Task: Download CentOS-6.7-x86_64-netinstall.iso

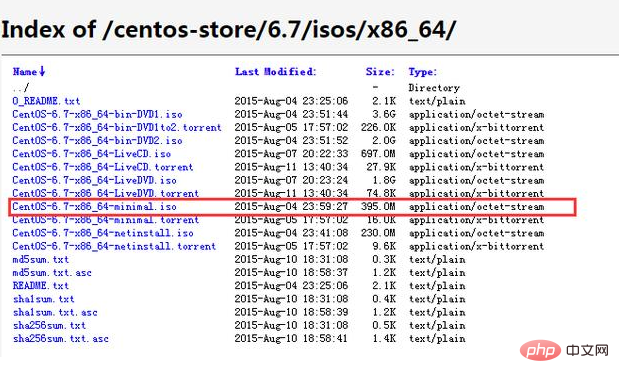Action: (103, 233)
